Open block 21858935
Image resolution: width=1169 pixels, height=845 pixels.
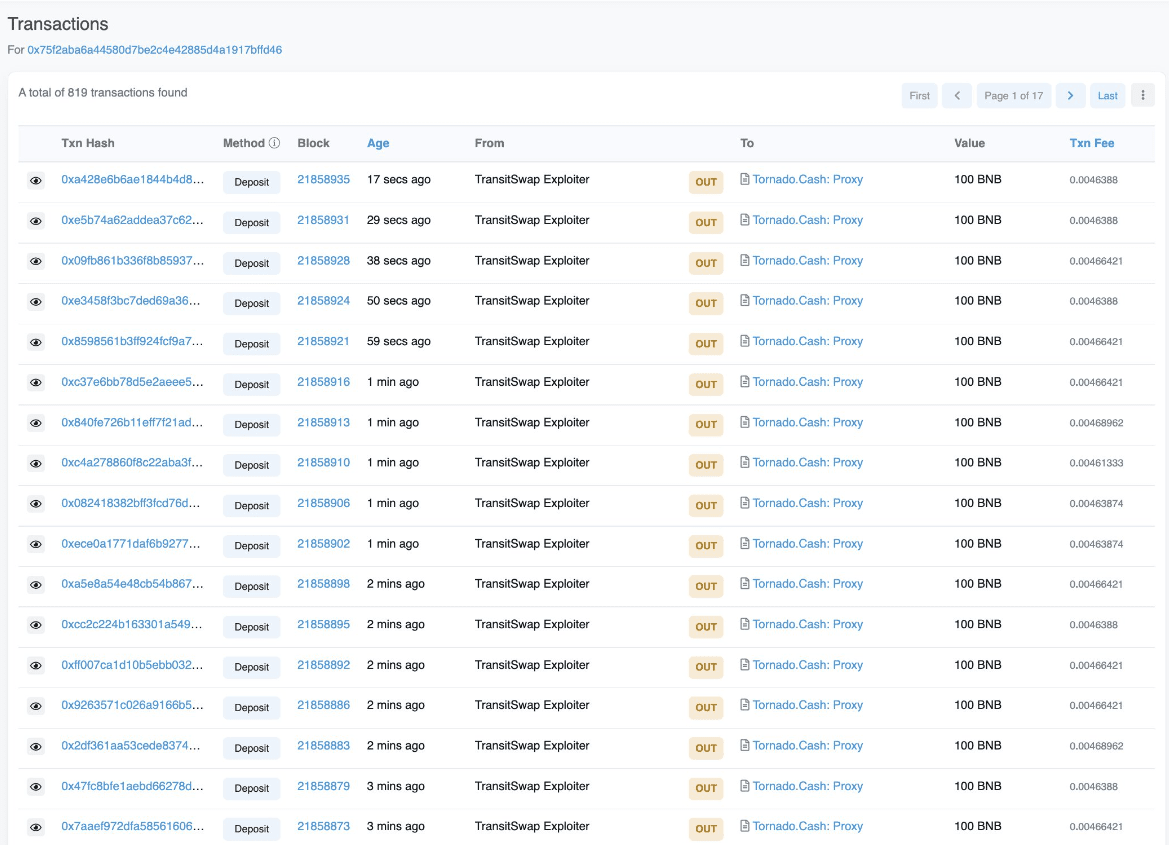324,180
